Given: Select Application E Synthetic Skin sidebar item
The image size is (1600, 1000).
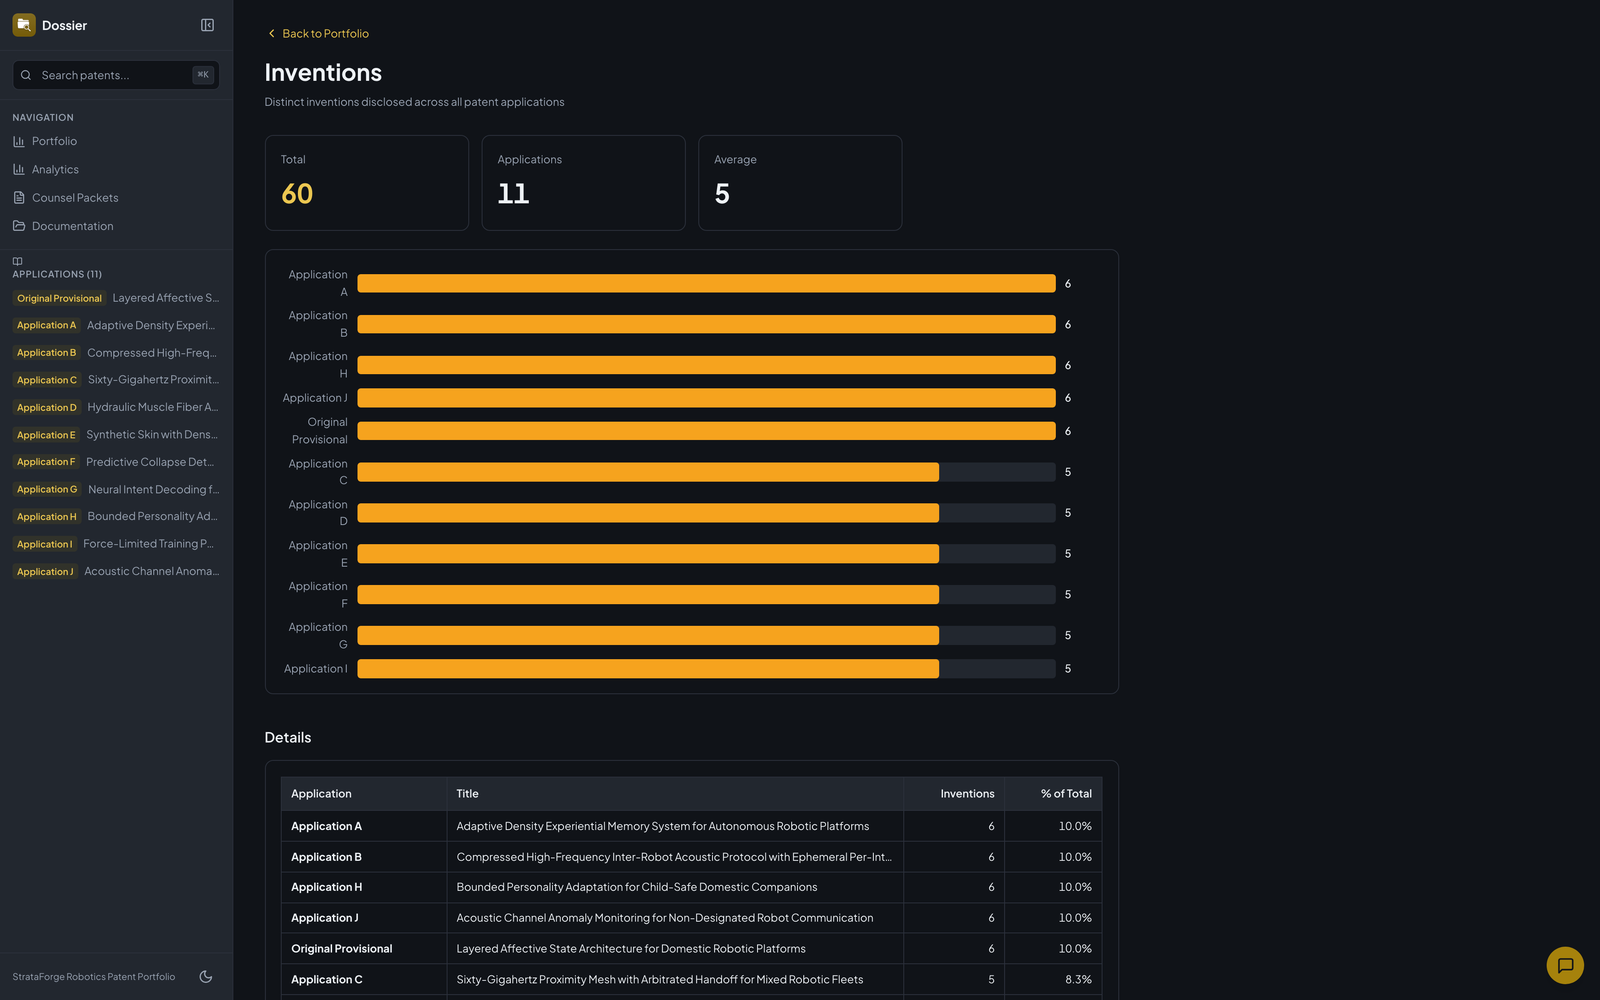Looking at the screenshot, I should point(116,435).
